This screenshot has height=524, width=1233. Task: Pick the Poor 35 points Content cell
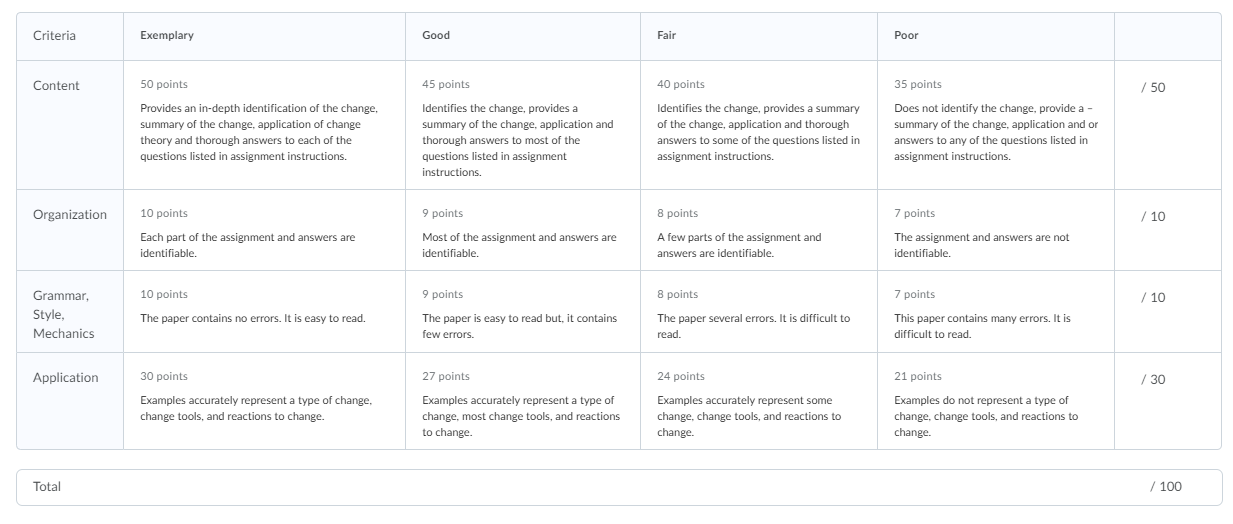pos(996,125)
